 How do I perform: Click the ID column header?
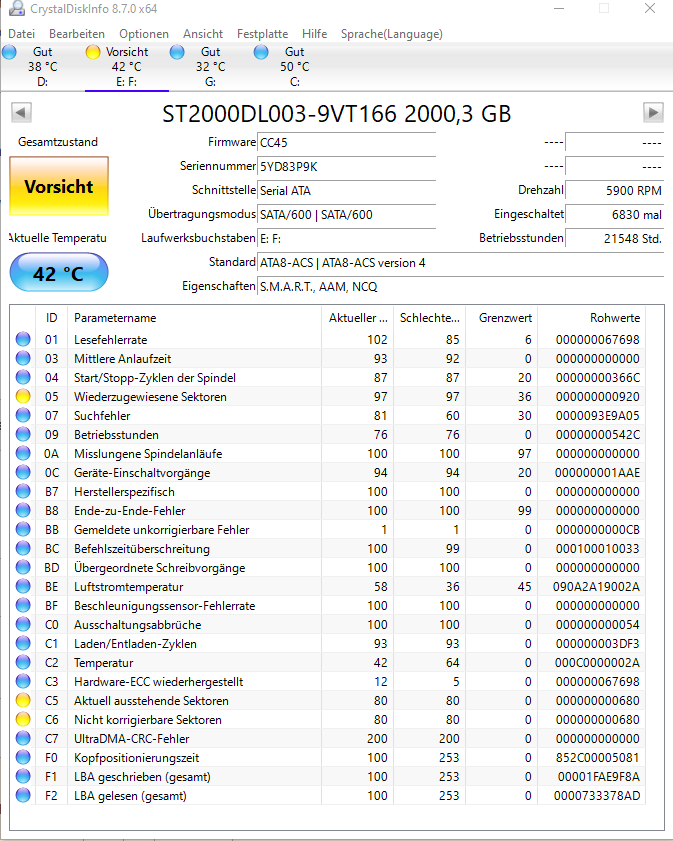click(51, 318)
